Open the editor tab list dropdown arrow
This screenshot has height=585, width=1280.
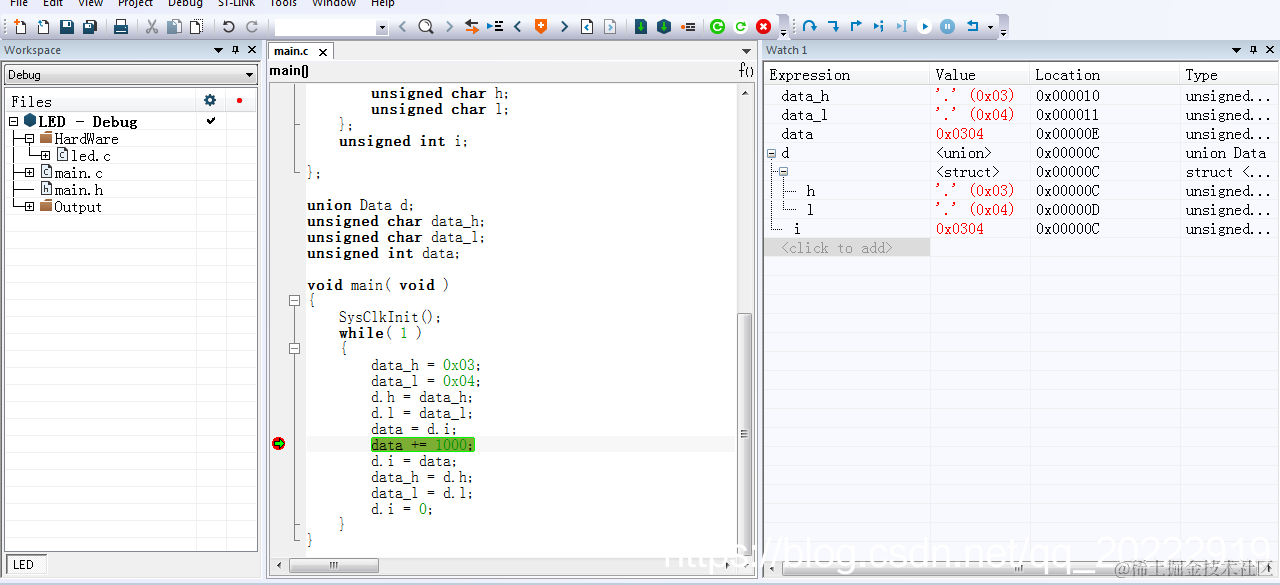pos(746,51)
